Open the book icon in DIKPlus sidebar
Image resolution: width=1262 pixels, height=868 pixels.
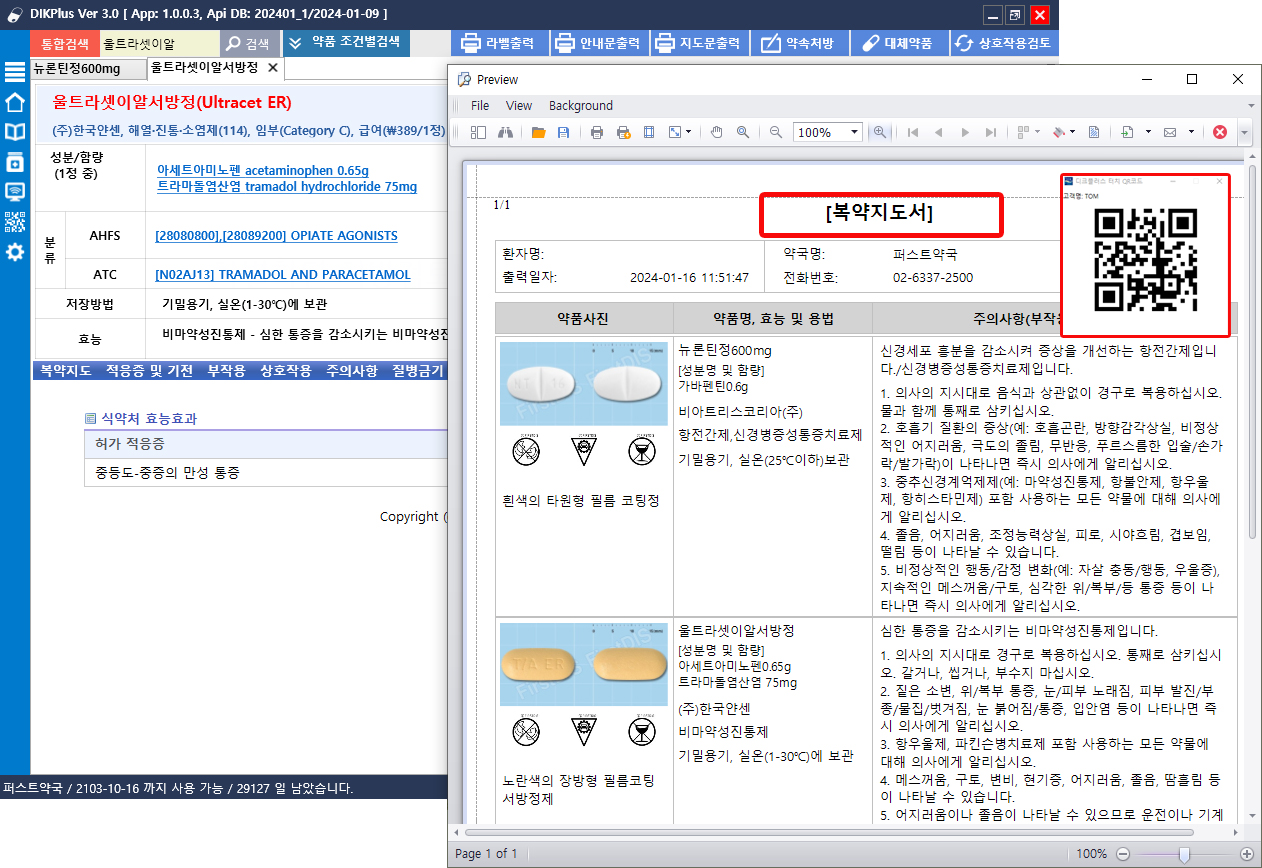point(15,132)
